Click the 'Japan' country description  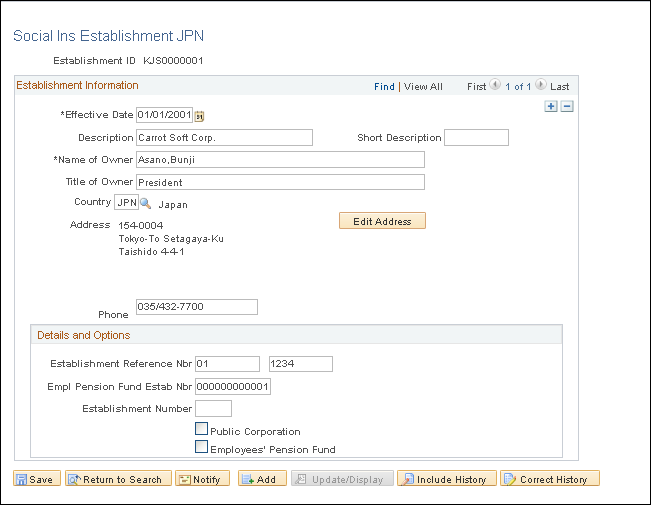(173, 205)
